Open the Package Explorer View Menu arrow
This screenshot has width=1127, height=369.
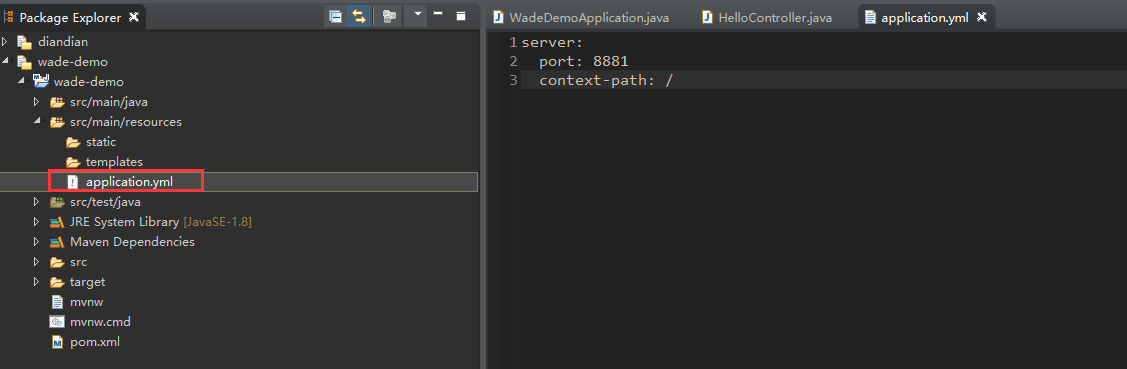coord(418,14)
